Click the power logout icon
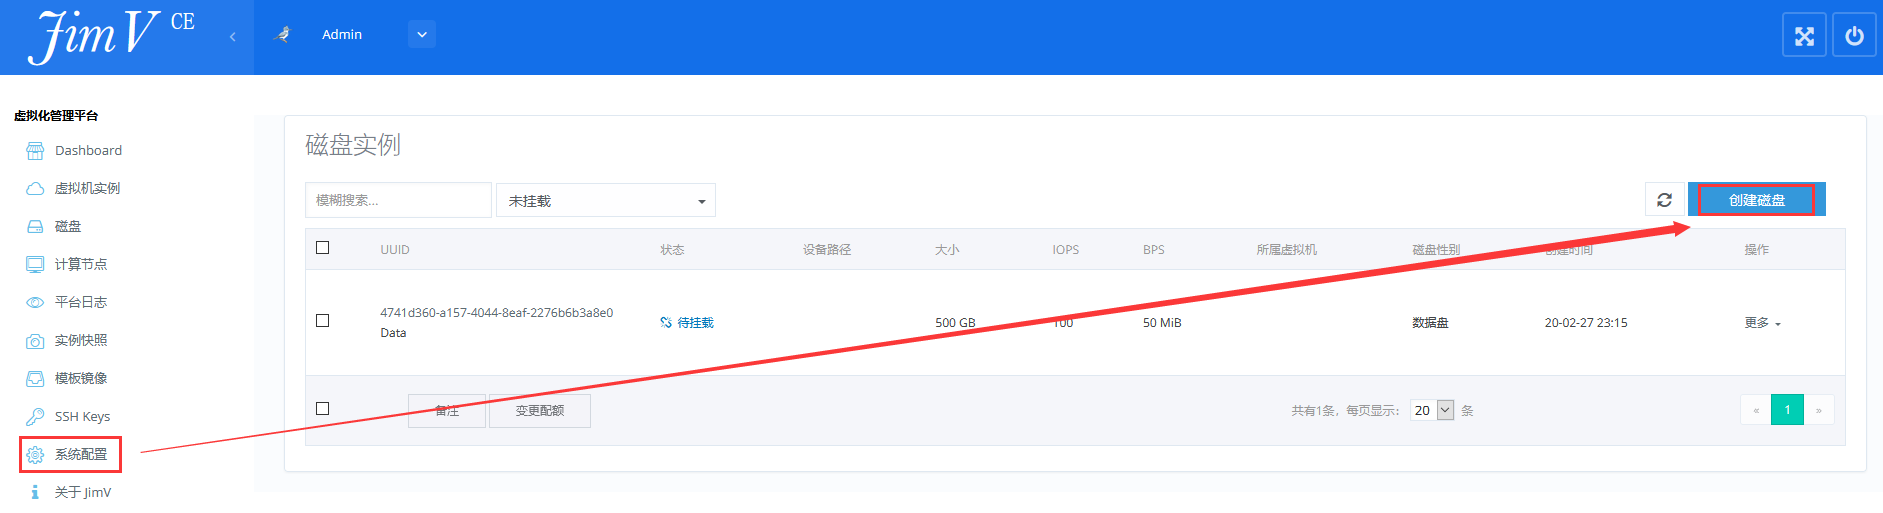1883x513 pixels. coord(1854,36)
